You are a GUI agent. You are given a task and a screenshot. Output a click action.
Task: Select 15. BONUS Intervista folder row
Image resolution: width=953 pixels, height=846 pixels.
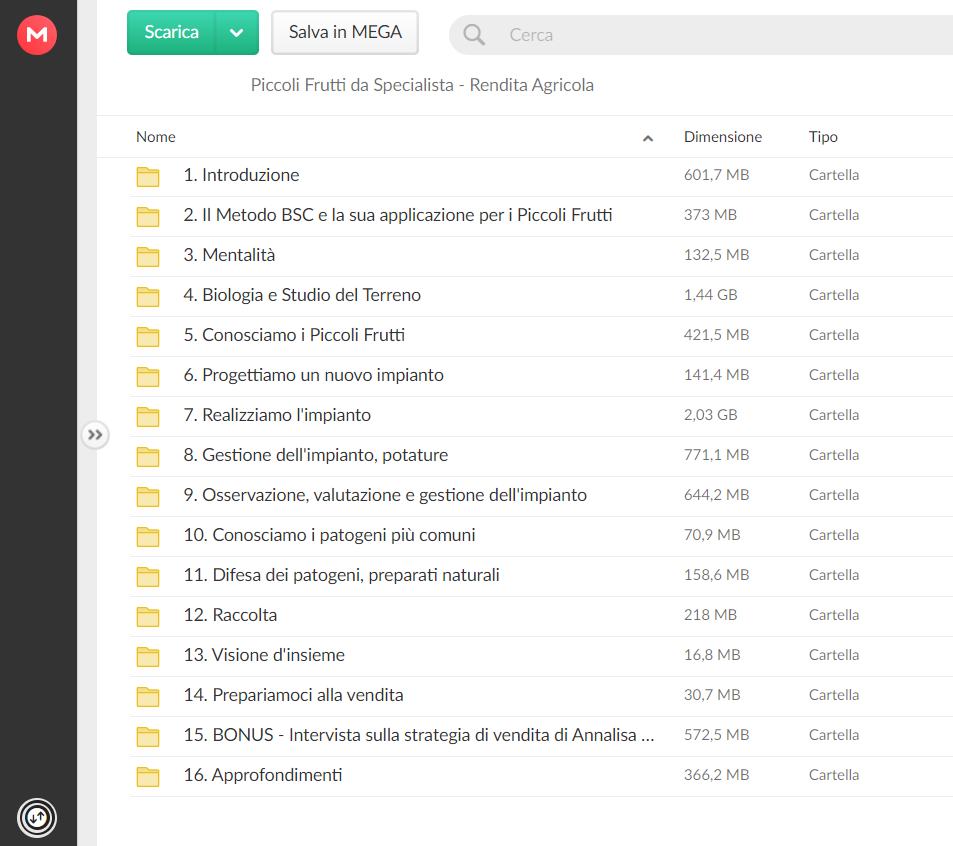pyautogui.click(x=541, y=736)
